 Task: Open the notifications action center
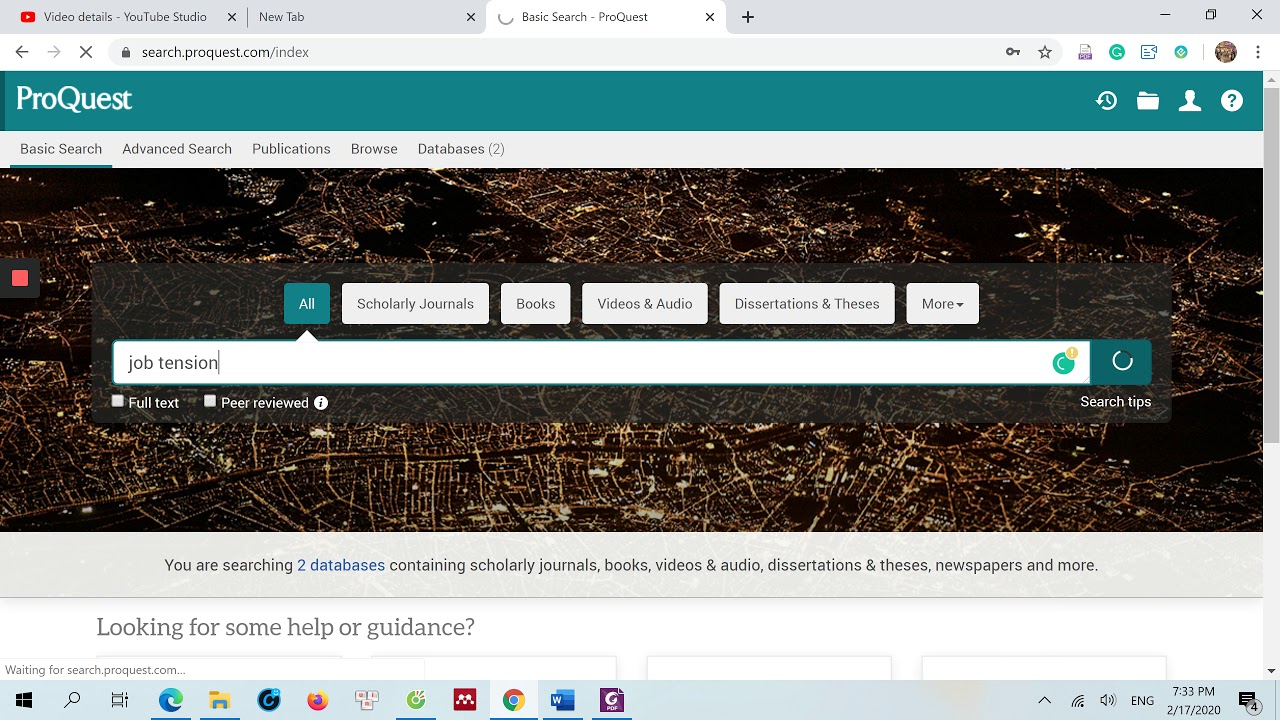pos(1248,700)
